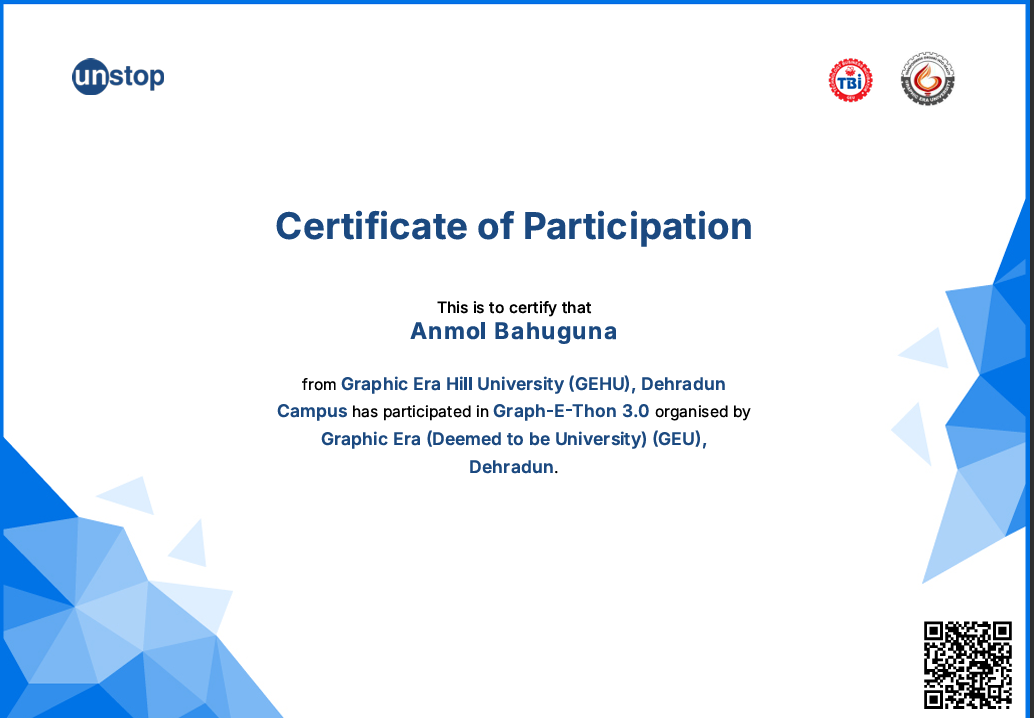Viewport: 1034px width, 718px height.
Task: Click 'Graphic Era Hill University (GEHU), Dehradun' text
Action: (x=533, y=384)
